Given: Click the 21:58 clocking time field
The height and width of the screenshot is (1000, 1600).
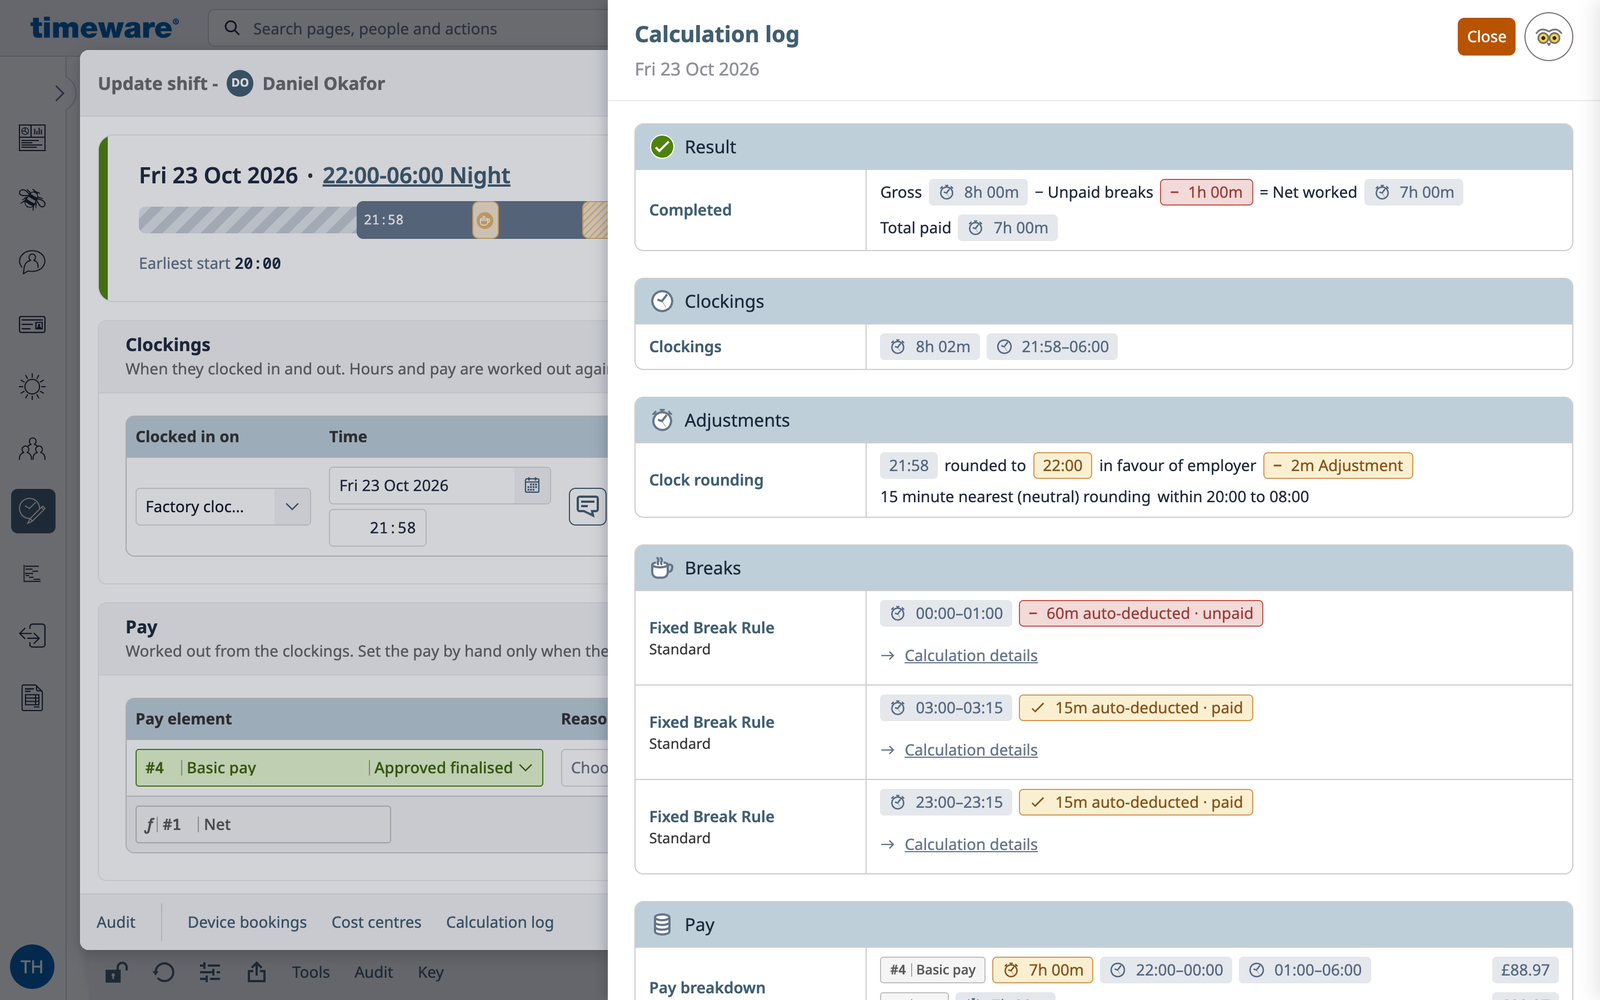Looking at the screenshot, I should pyautogui.click(x=378, y=528).
